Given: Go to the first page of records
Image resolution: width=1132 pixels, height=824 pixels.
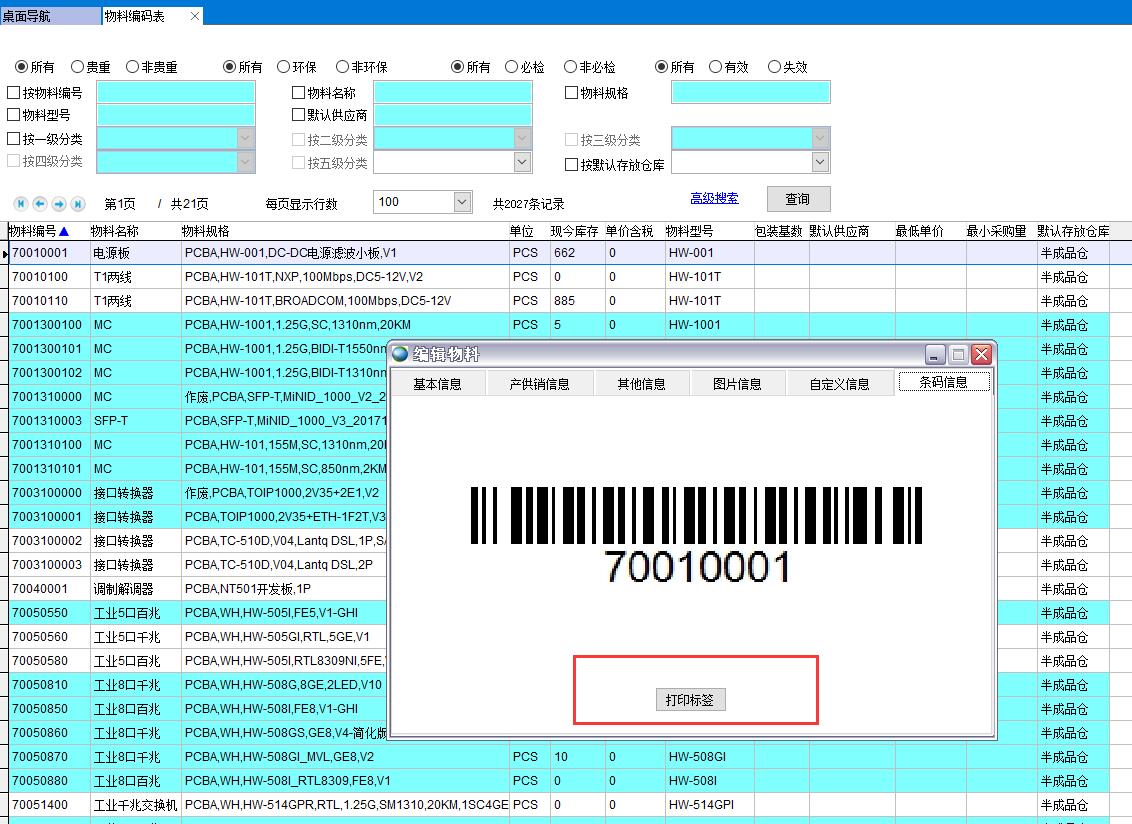Looking at the screenshot, I should point(19,204).
